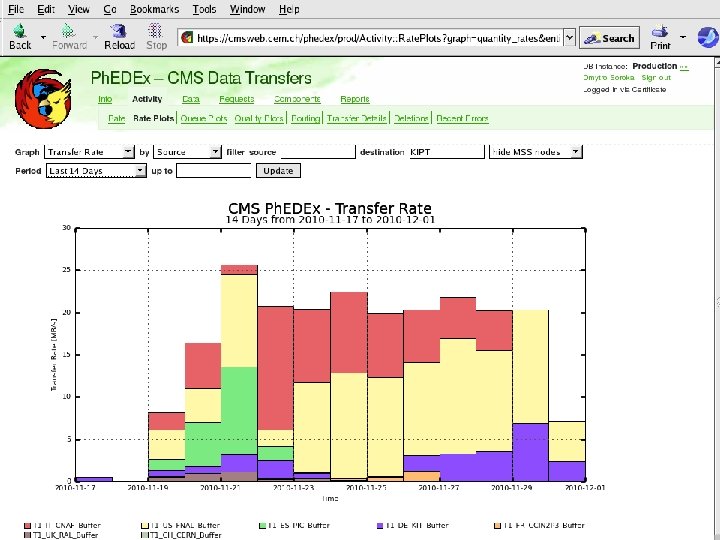This screenshot has height=540, width=720.
Task: Open the Back history dropdown arrow
Action: pos(43,37)
